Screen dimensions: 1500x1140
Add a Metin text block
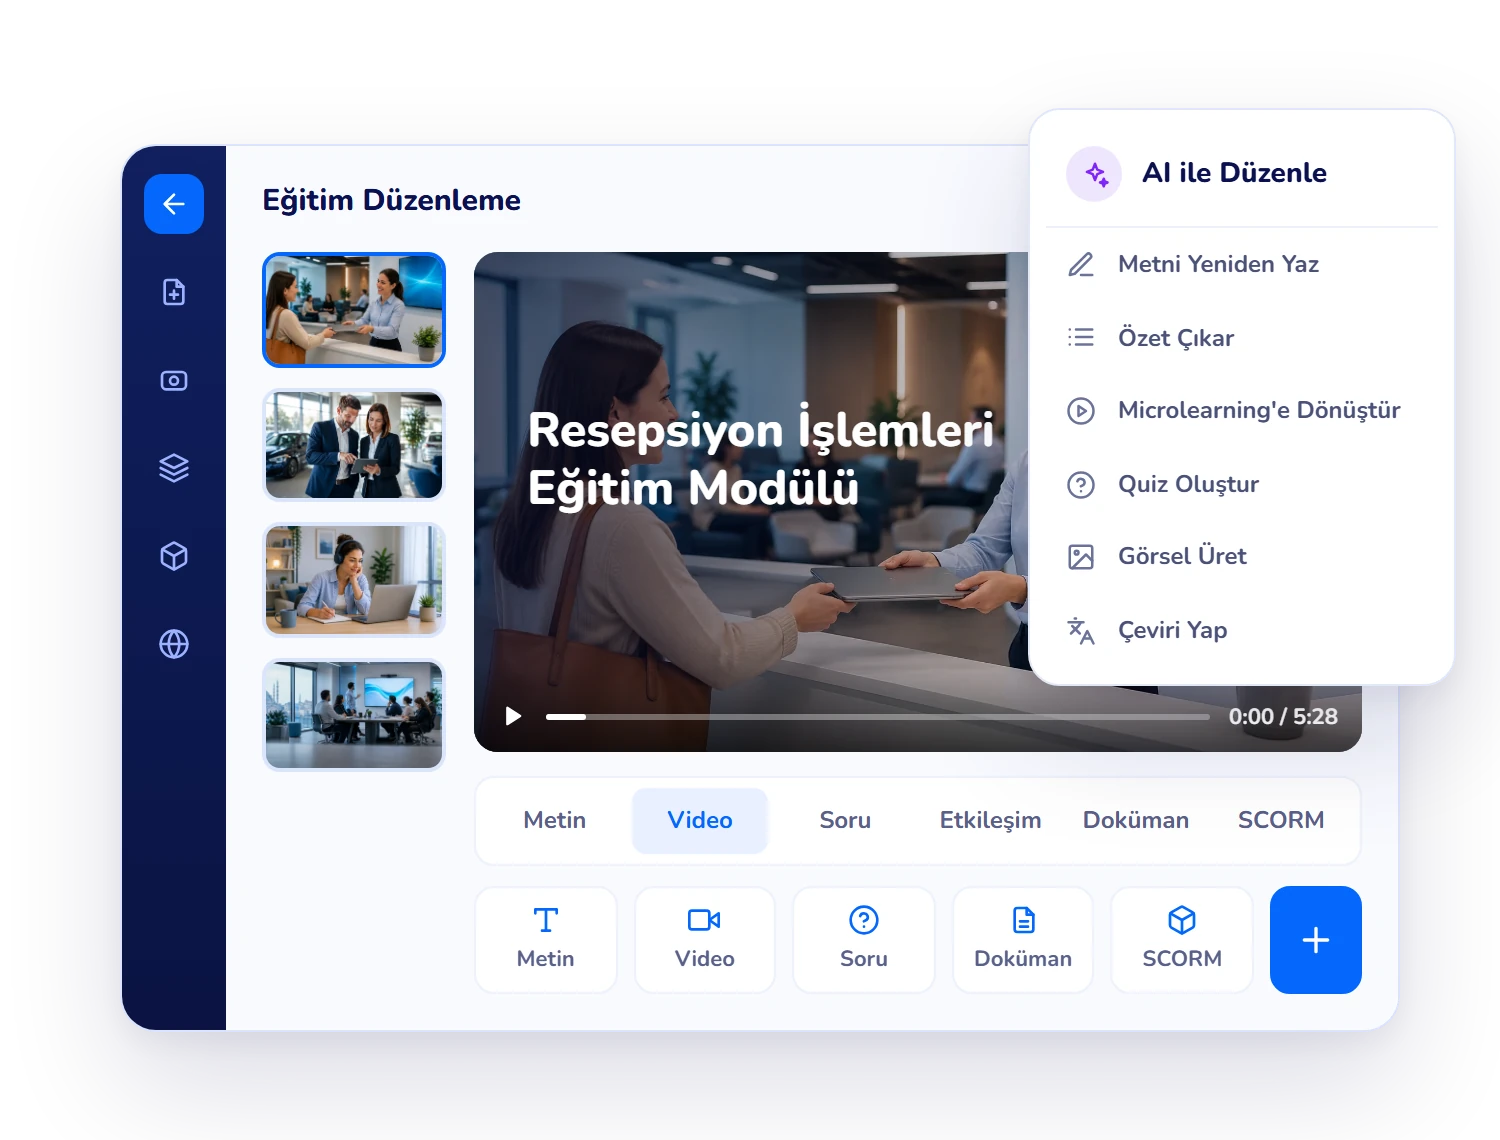[546, 940]
